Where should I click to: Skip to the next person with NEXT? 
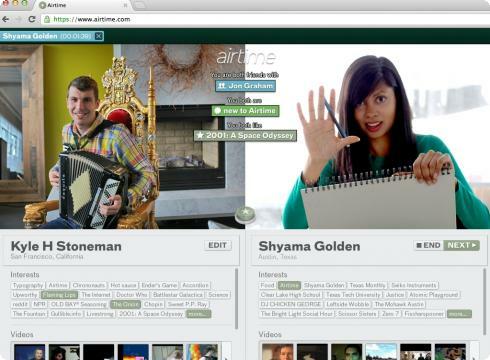point(461,245)
